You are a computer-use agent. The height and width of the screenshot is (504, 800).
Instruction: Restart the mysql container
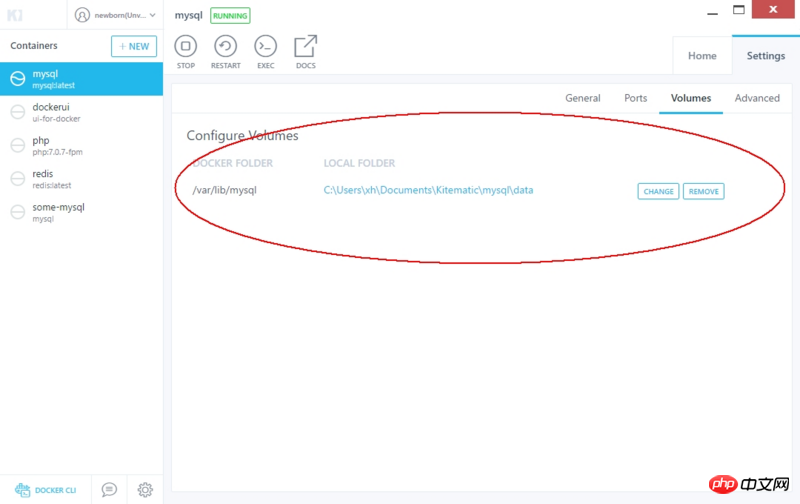pyautogui.click(x=226, y=52)
